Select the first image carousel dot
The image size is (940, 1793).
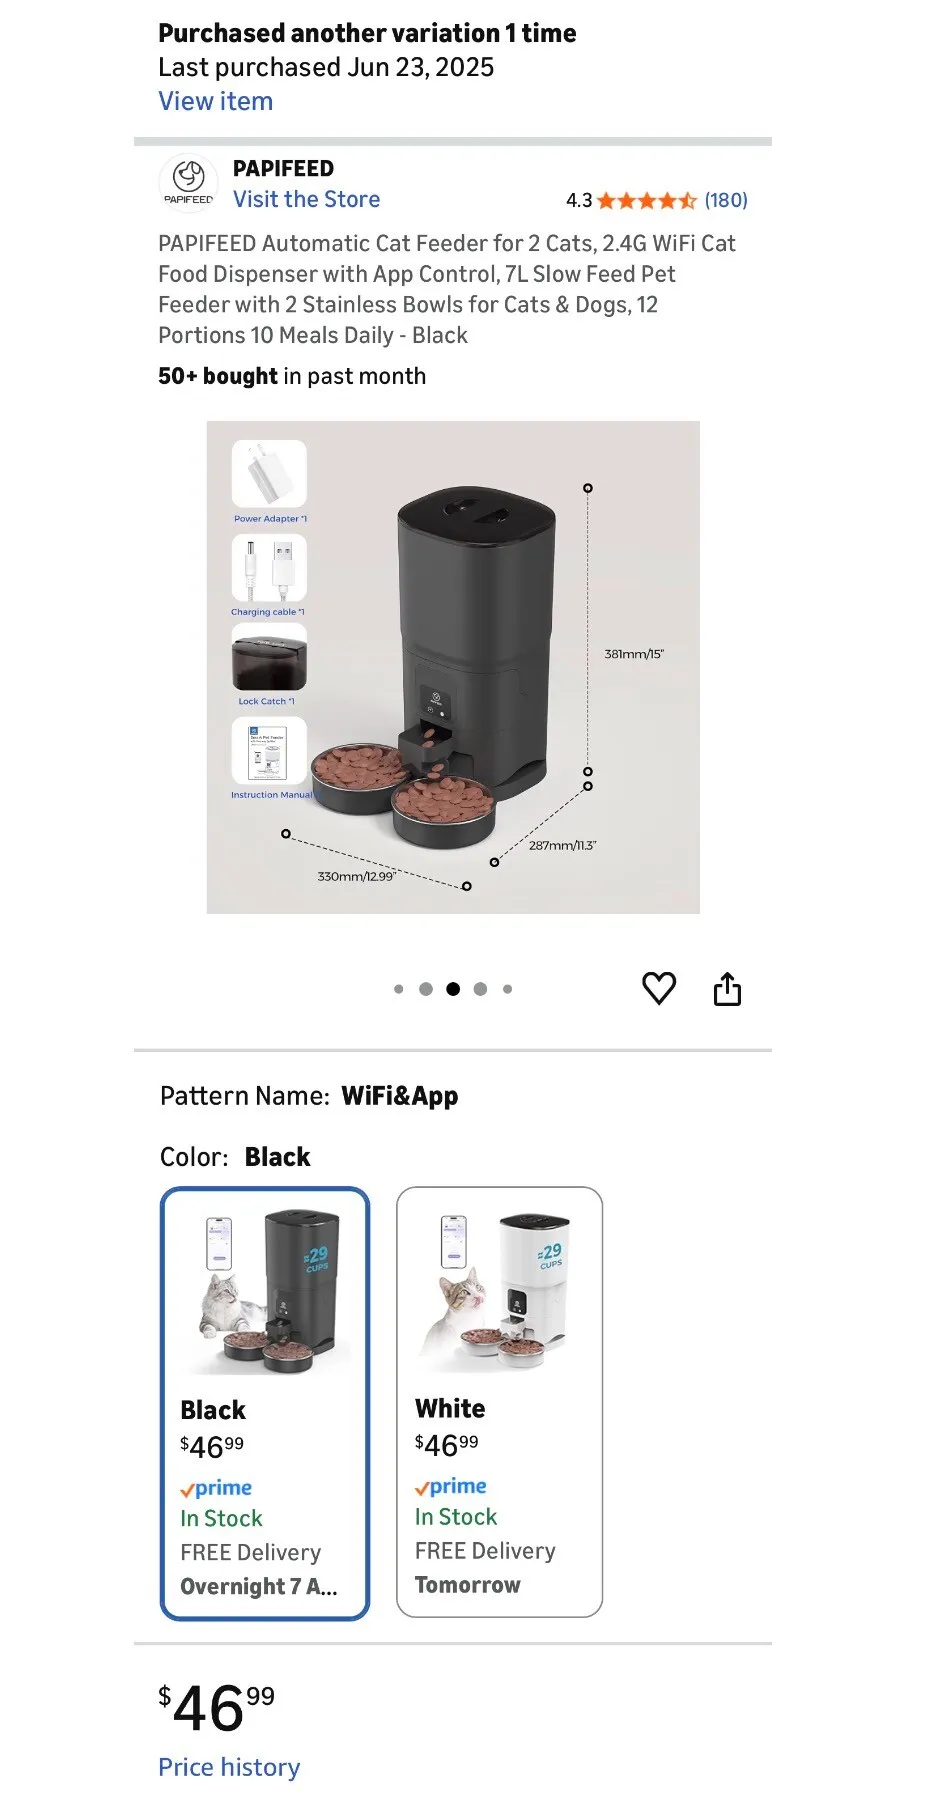tap(399, 989)
